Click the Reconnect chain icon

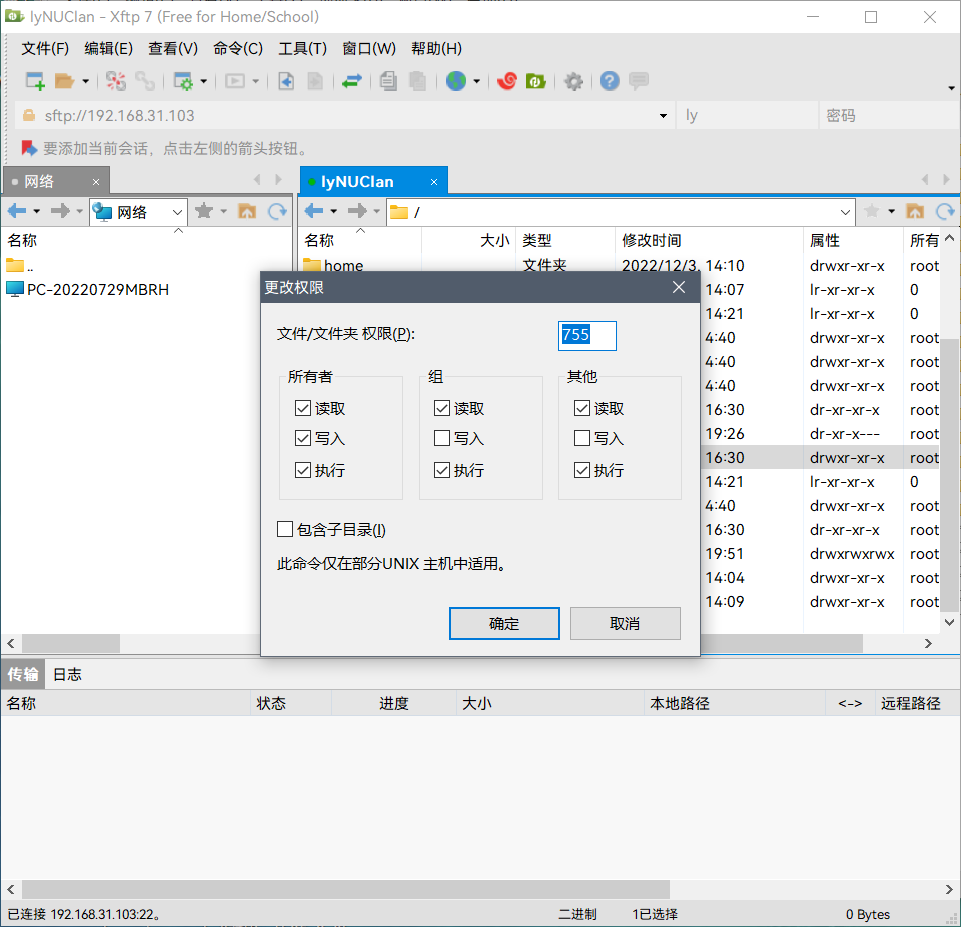pyautogui.click(x=145, y=81)
